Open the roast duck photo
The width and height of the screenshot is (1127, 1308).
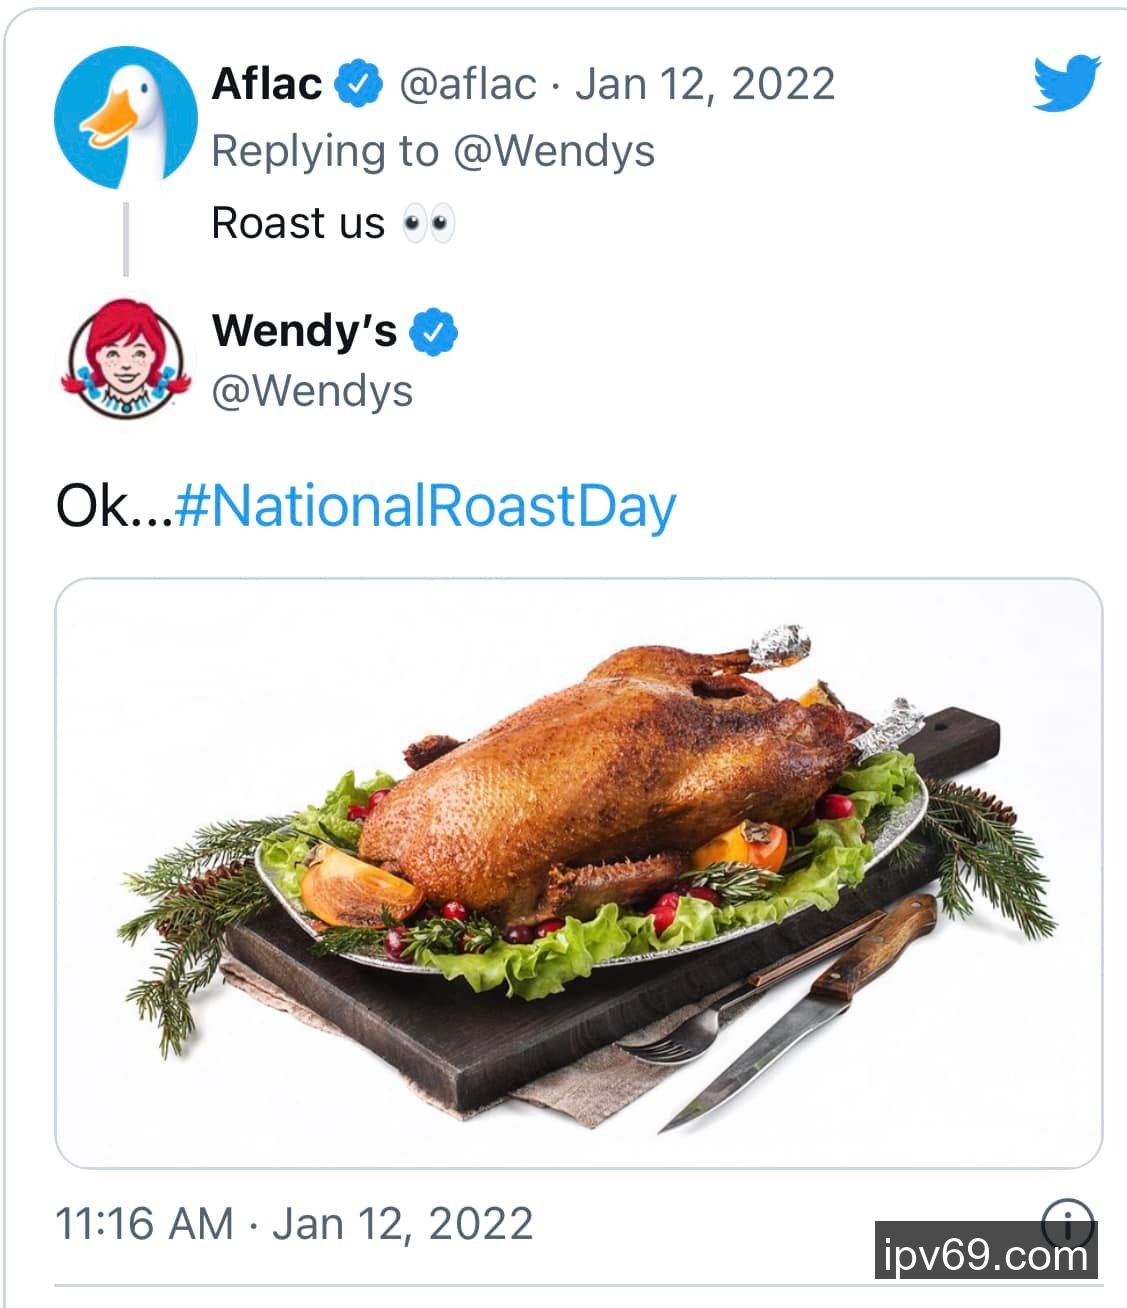tap(578, 872)
